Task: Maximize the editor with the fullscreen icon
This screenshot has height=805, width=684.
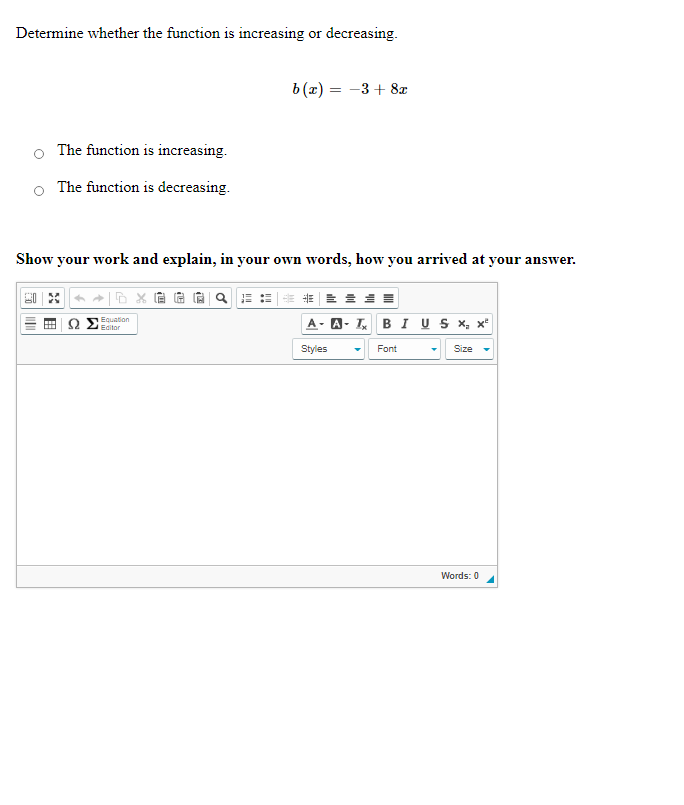Action: [x=54, y=298]
